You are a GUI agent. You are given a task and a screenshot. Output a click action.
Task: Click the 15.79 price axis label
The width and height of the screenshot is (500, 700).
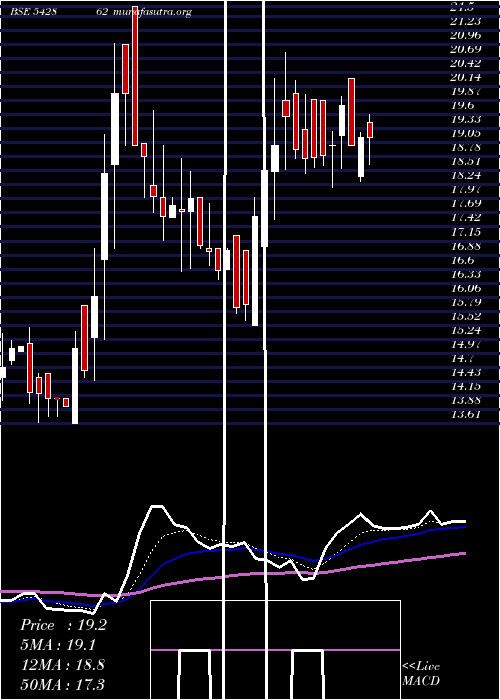tap(466, 302)
